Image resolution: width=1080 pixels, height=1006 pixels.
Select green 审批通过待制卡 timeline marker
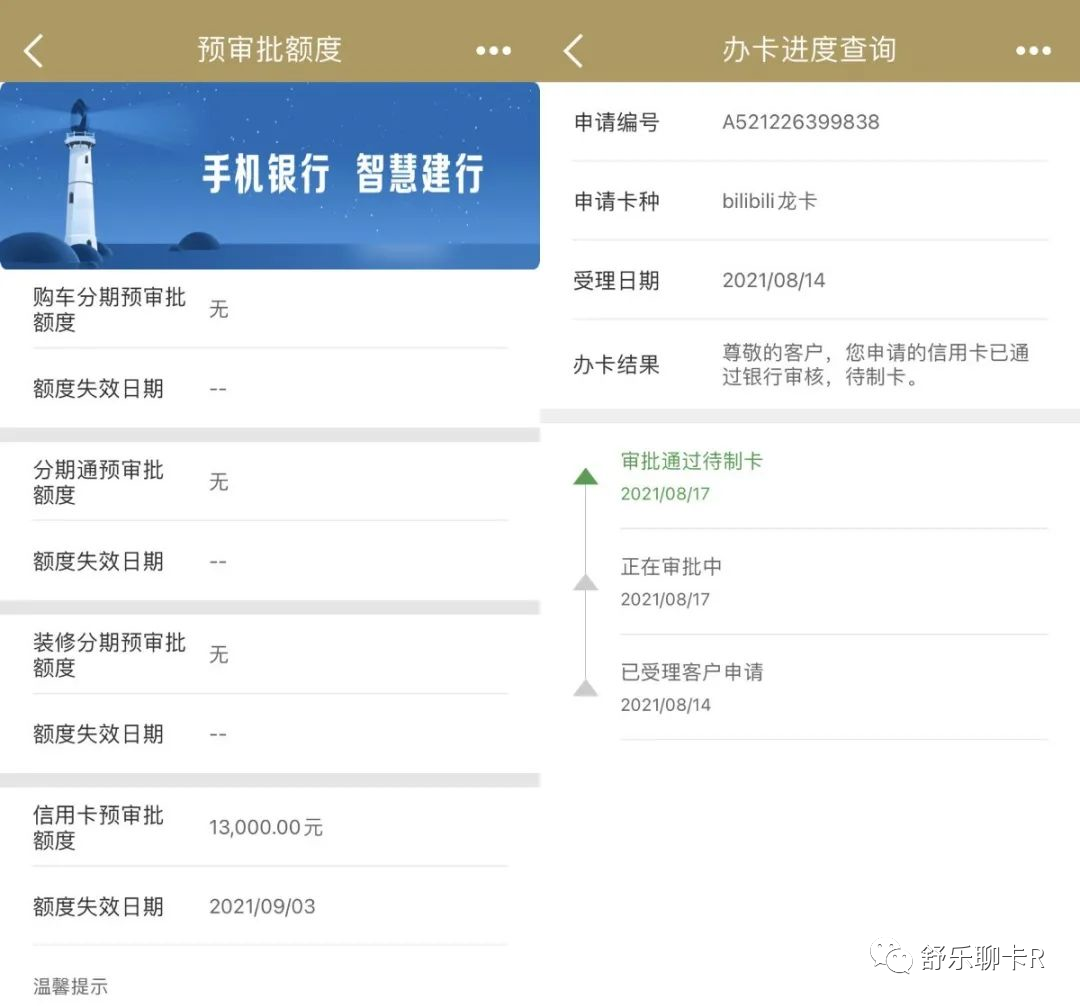585,476
